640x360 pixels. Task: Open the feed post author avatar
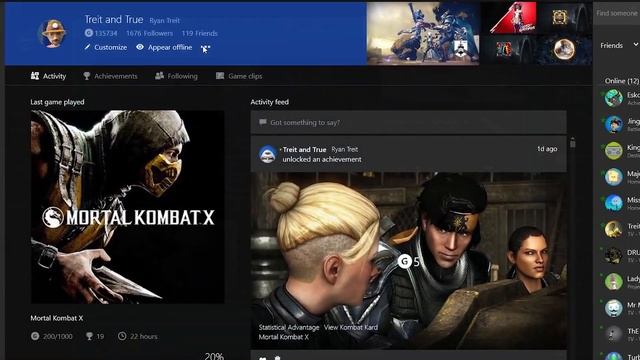[268, 154]
